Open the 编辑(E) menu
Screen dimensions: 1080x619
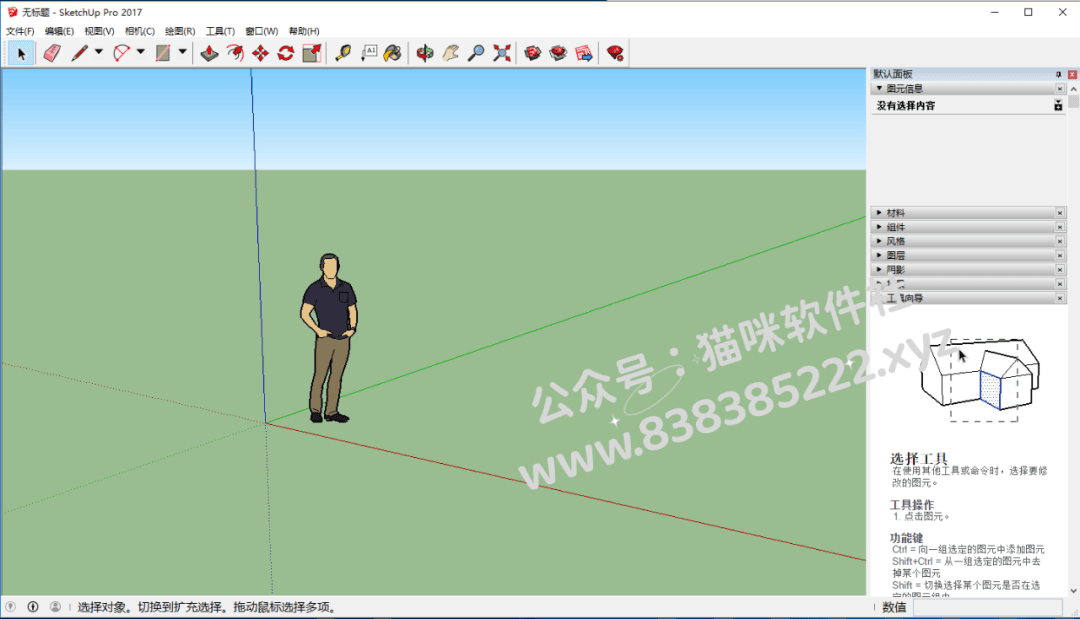click(59, 31)
